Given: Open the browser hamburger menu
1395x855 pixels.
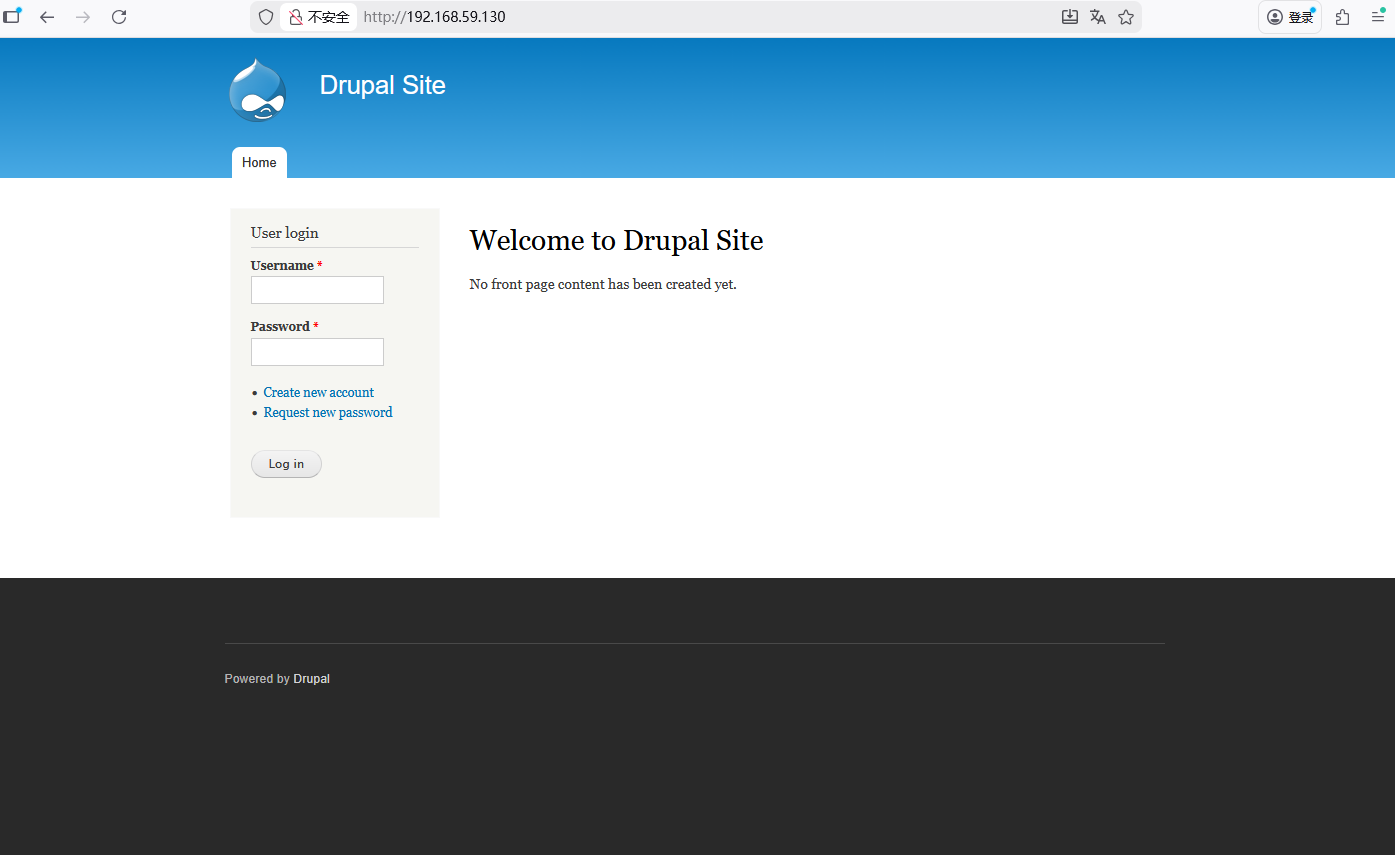Looking at the screenshot, I should (x=1378, y=17).
